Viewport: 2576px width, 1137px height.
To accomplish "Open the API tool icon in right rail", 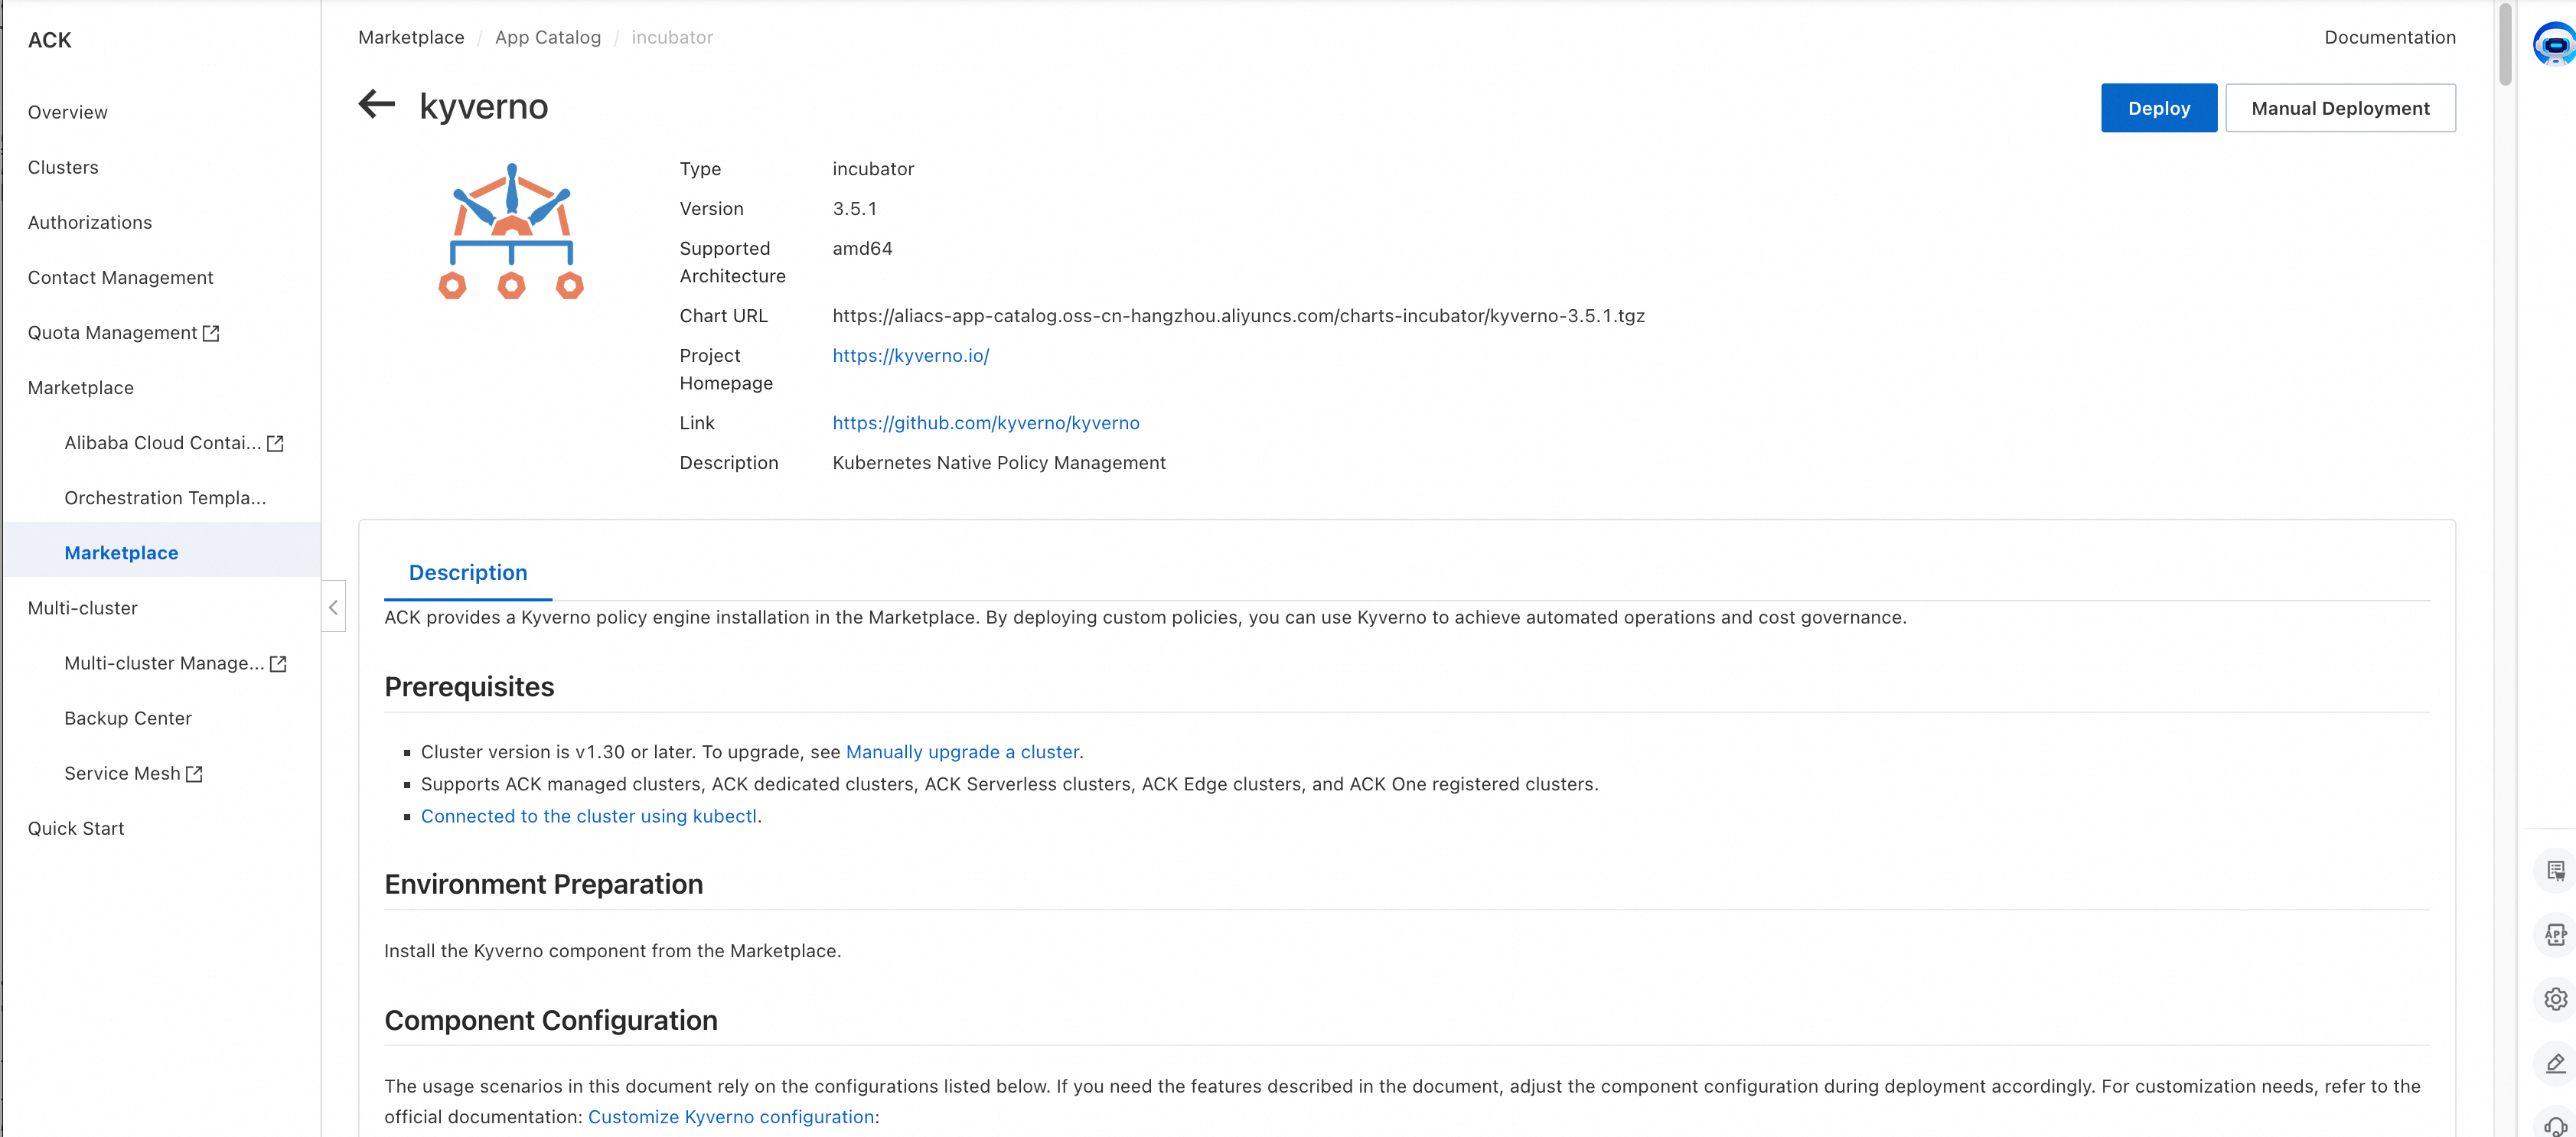I will tap(2555, 934).
